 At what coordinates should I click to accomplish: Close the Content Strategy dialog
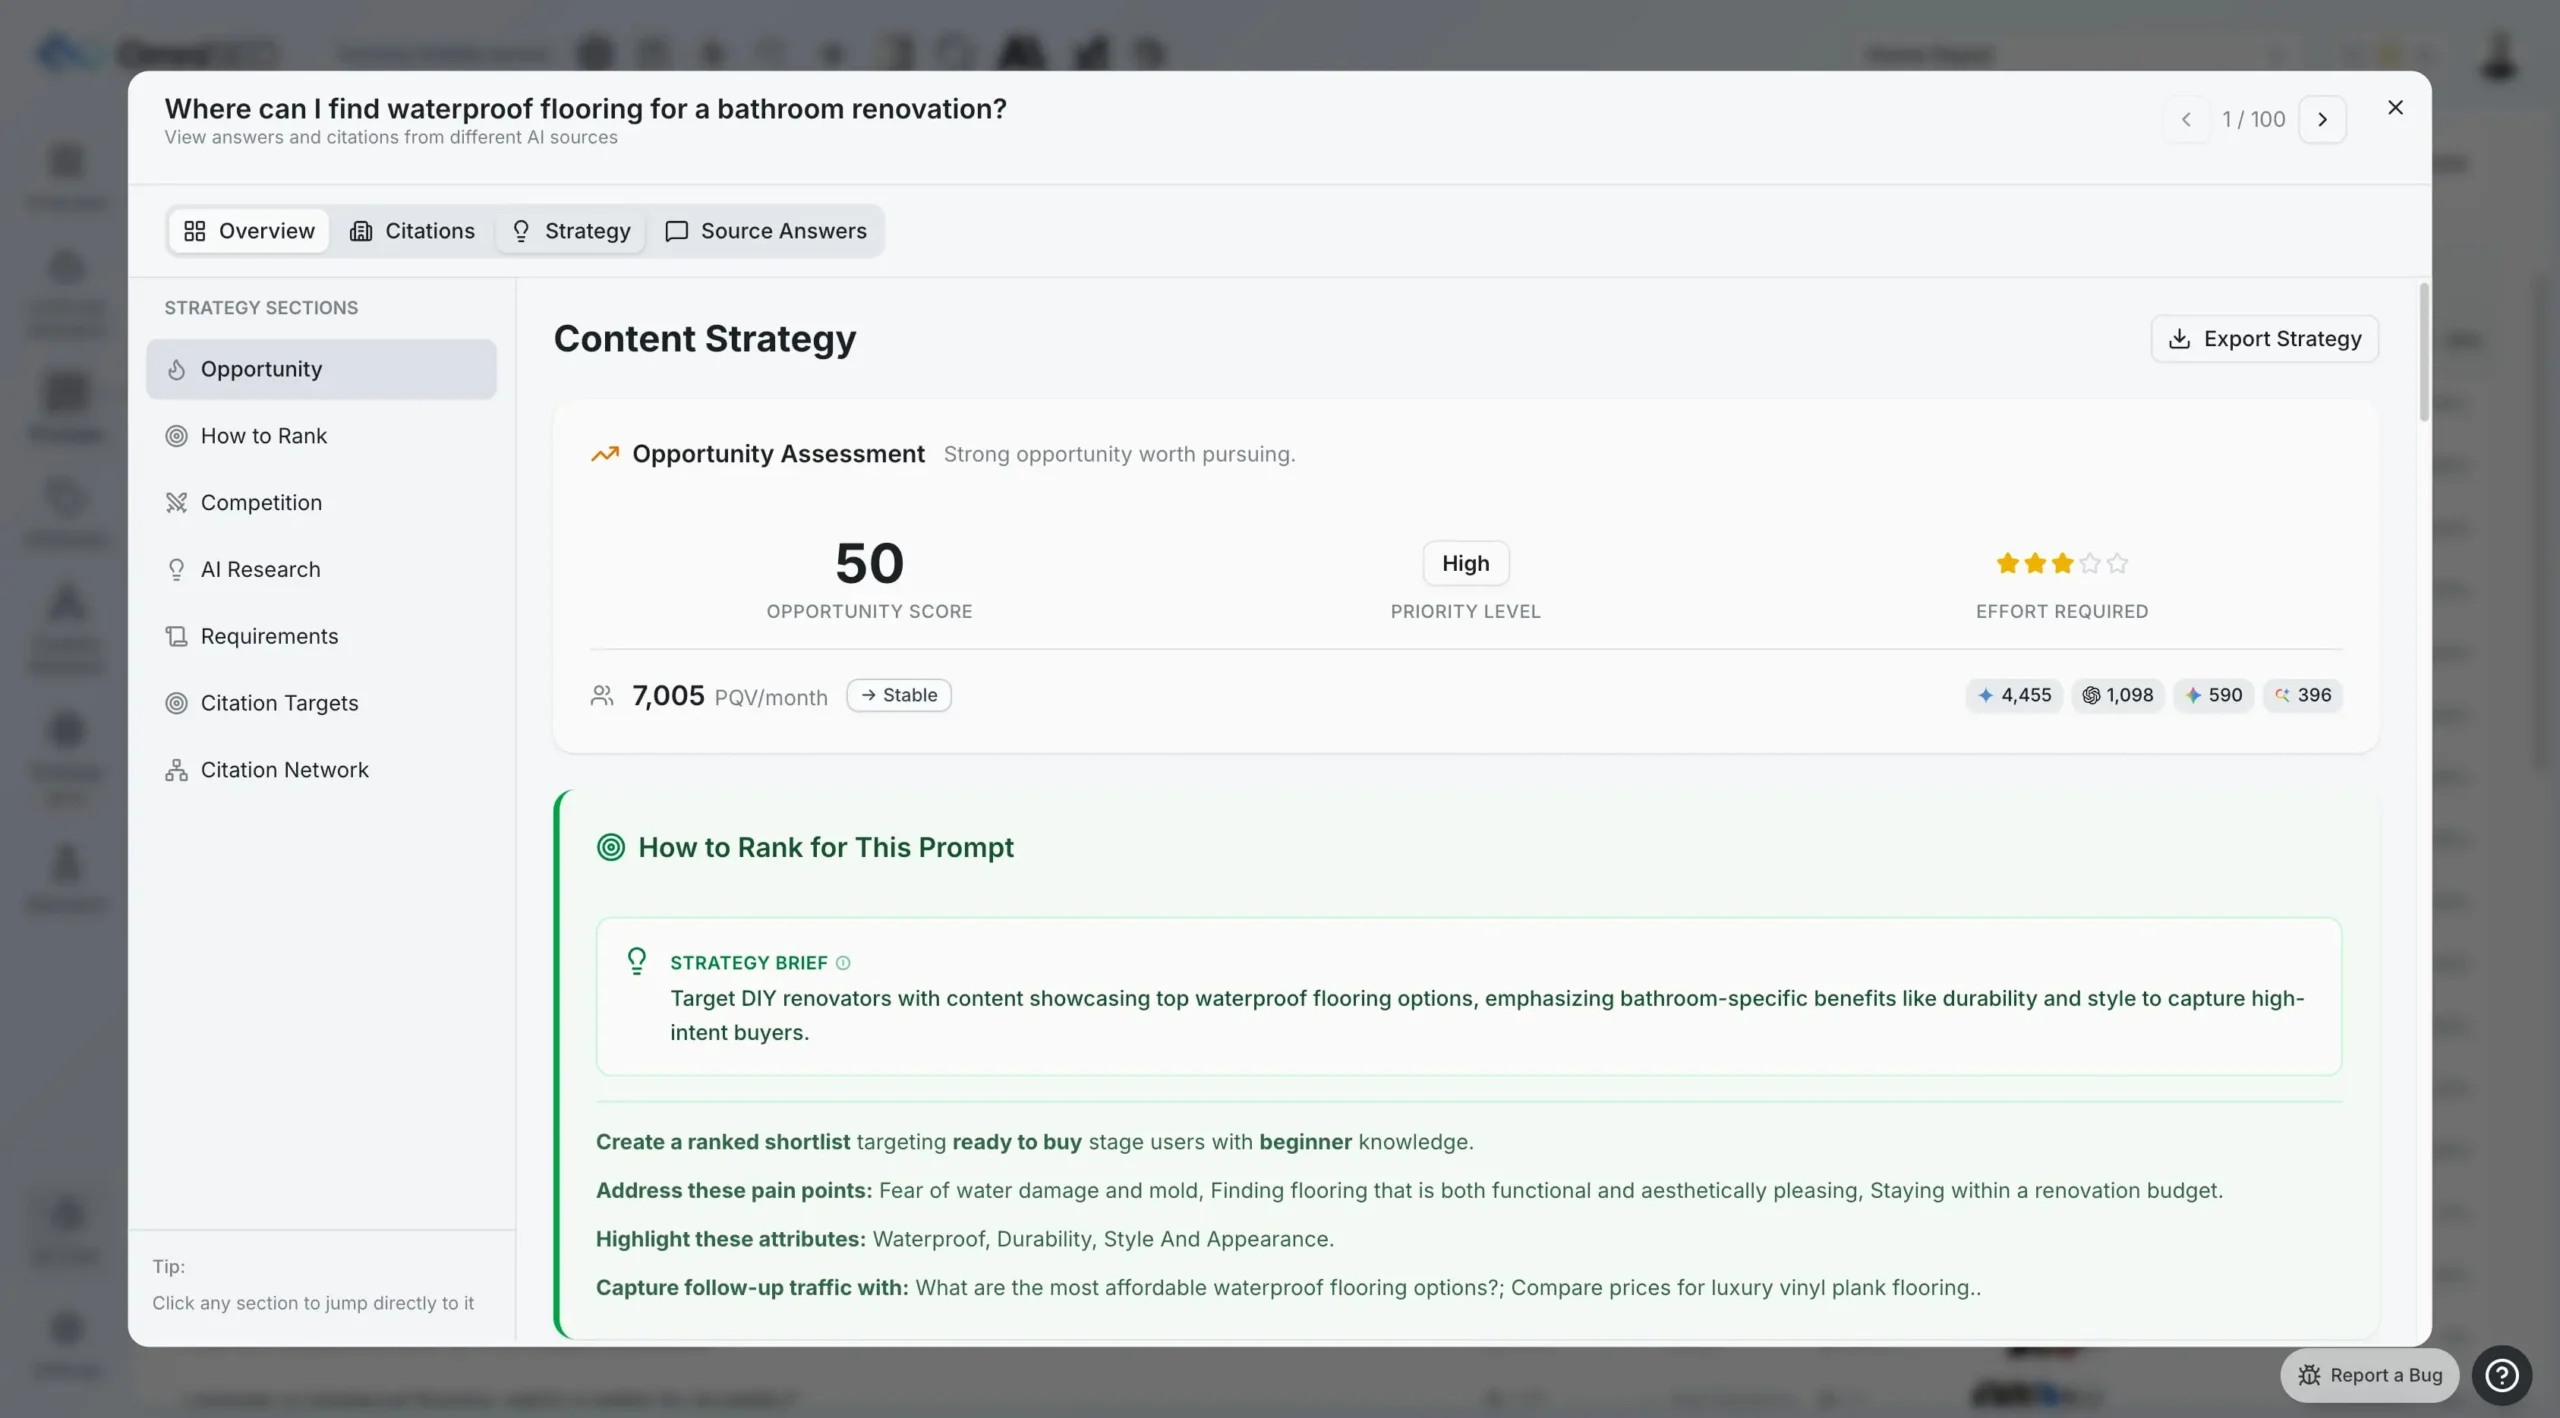pyautogui.click(x=2395, y=107)
